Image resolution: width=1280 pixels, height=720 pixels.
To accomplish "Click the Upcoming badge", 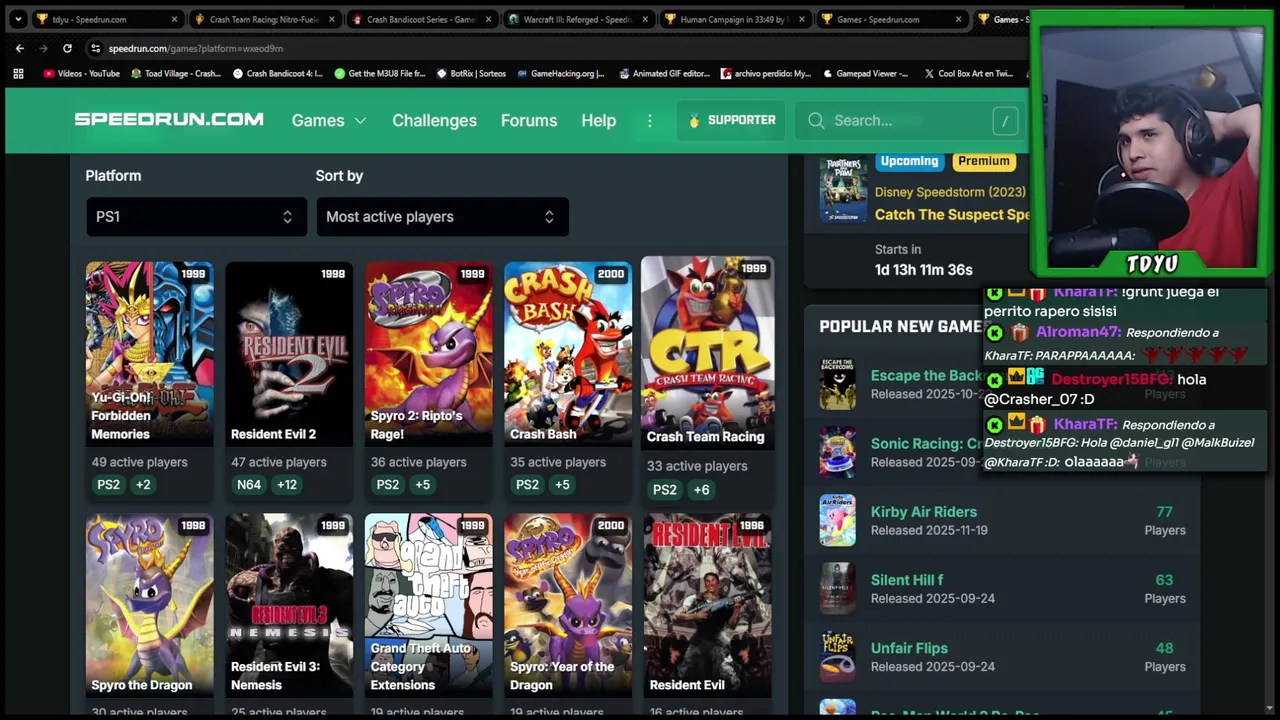I will (909, 161).
